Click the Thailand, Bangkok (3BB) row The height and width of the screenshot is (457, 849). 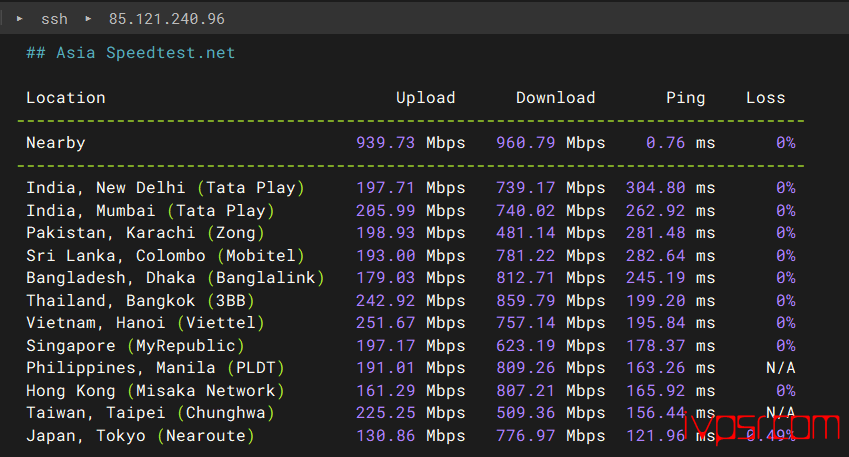(x=410, y=301)
